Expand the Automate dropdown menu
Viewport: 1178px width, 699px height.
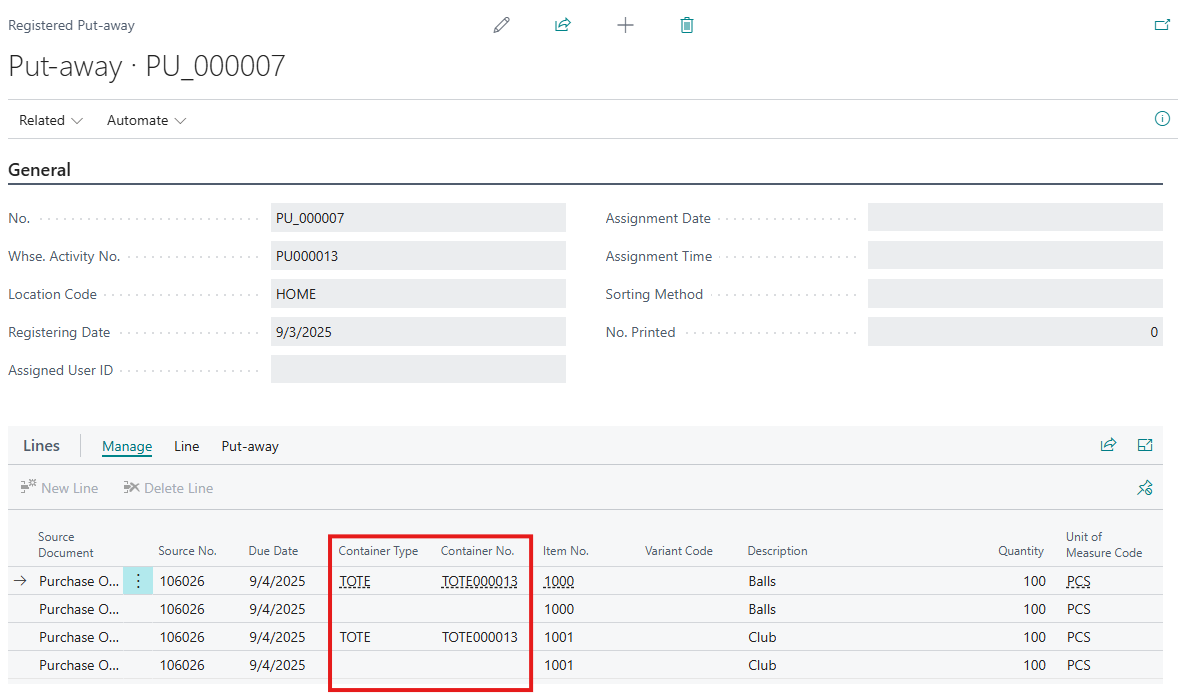[x=146, y=120]
